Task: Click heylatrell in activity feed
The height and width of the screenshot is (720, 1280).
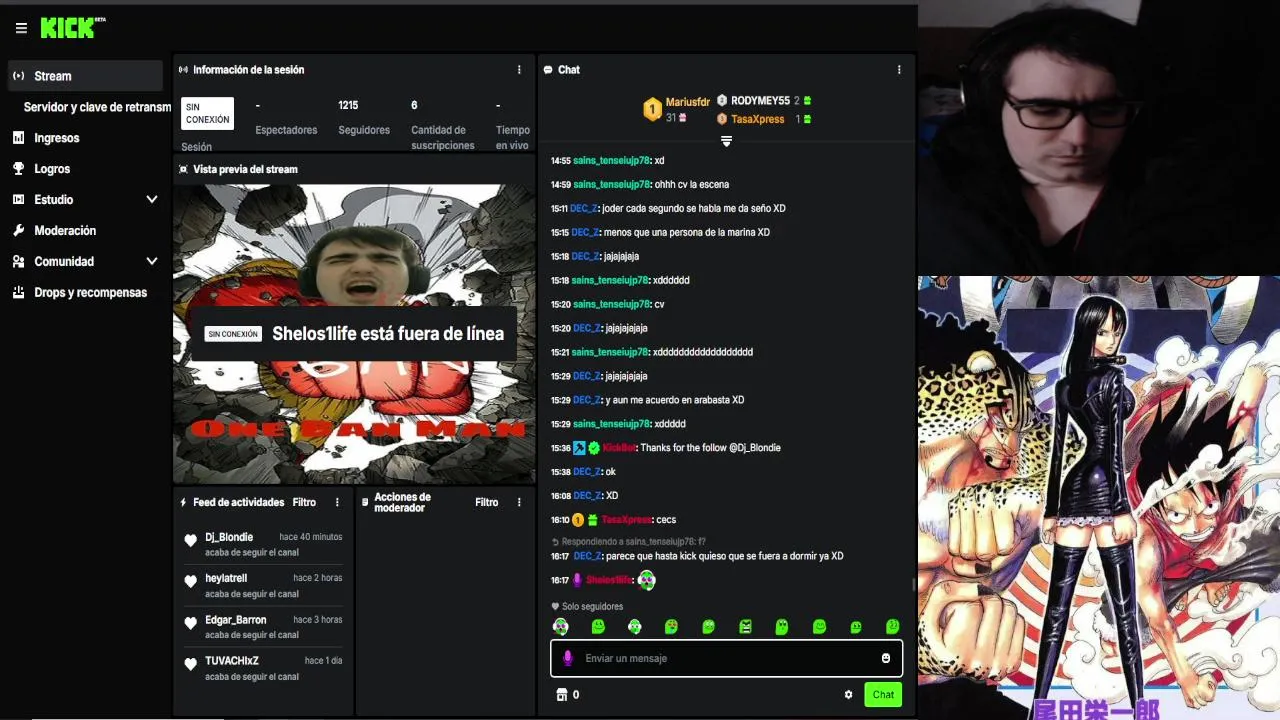Action: coord(226,578)
